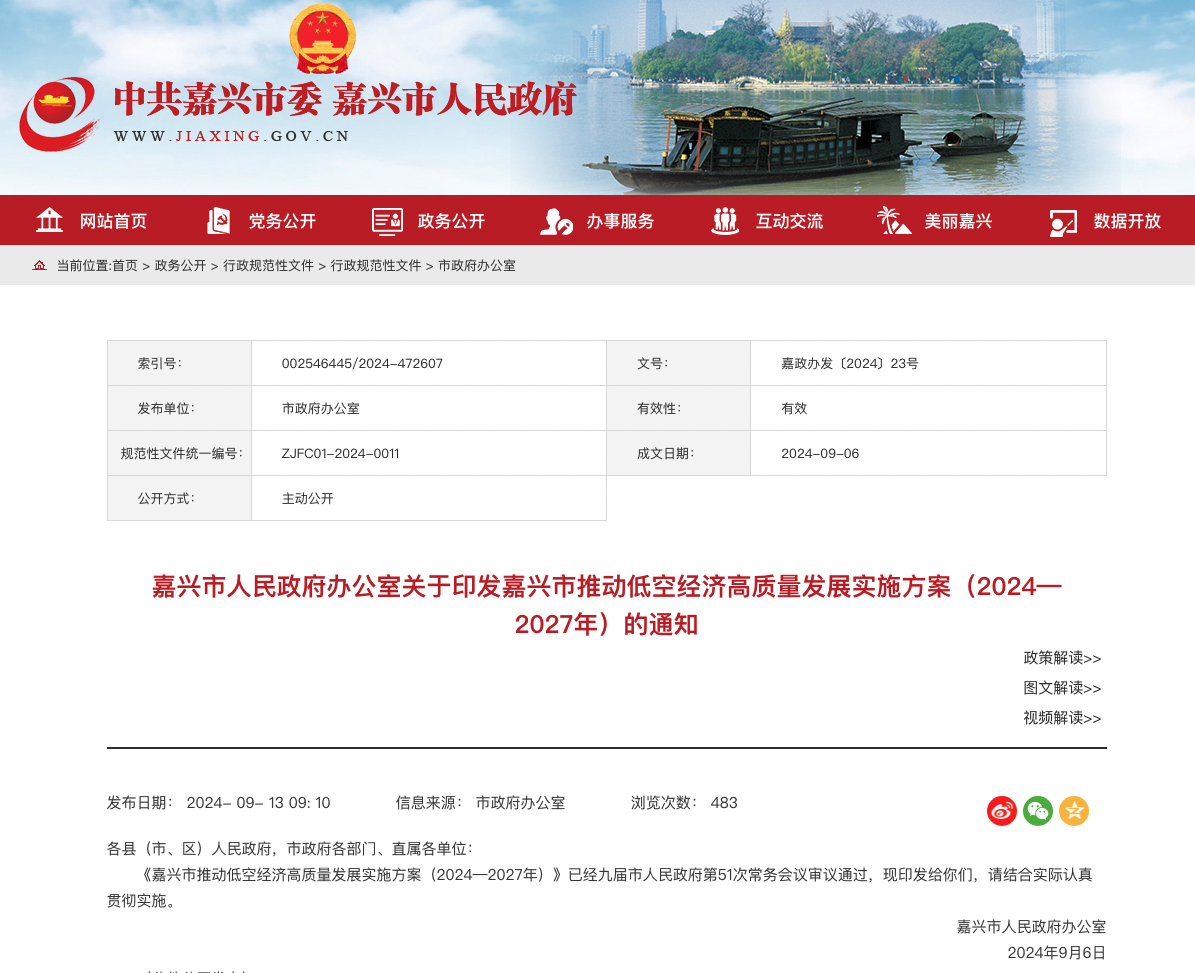Click the 美丽嘉兴 palm tree icon
The width and height of the screenshot is (1195, 973).
pyautogui.click(x=893, y=221)
